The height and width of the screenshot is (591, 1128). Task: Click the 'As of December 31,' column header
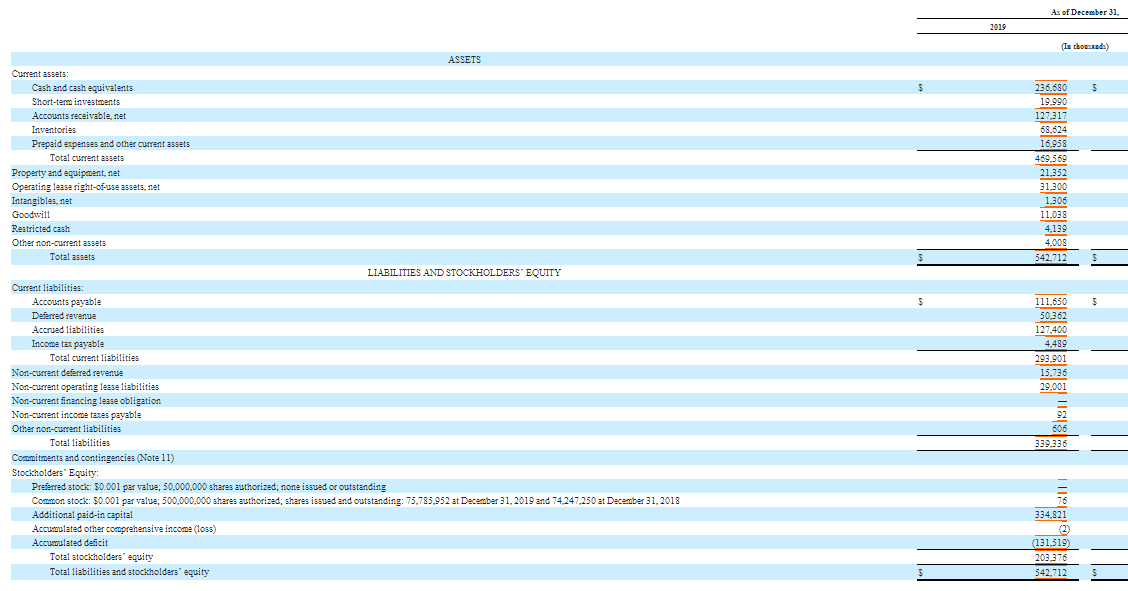coord(1085,12)
